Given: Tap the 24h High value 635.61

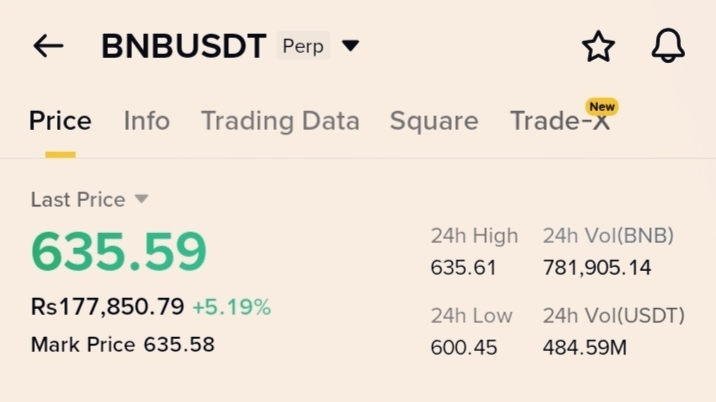Looking at the screenshot, I should point(463,268).
